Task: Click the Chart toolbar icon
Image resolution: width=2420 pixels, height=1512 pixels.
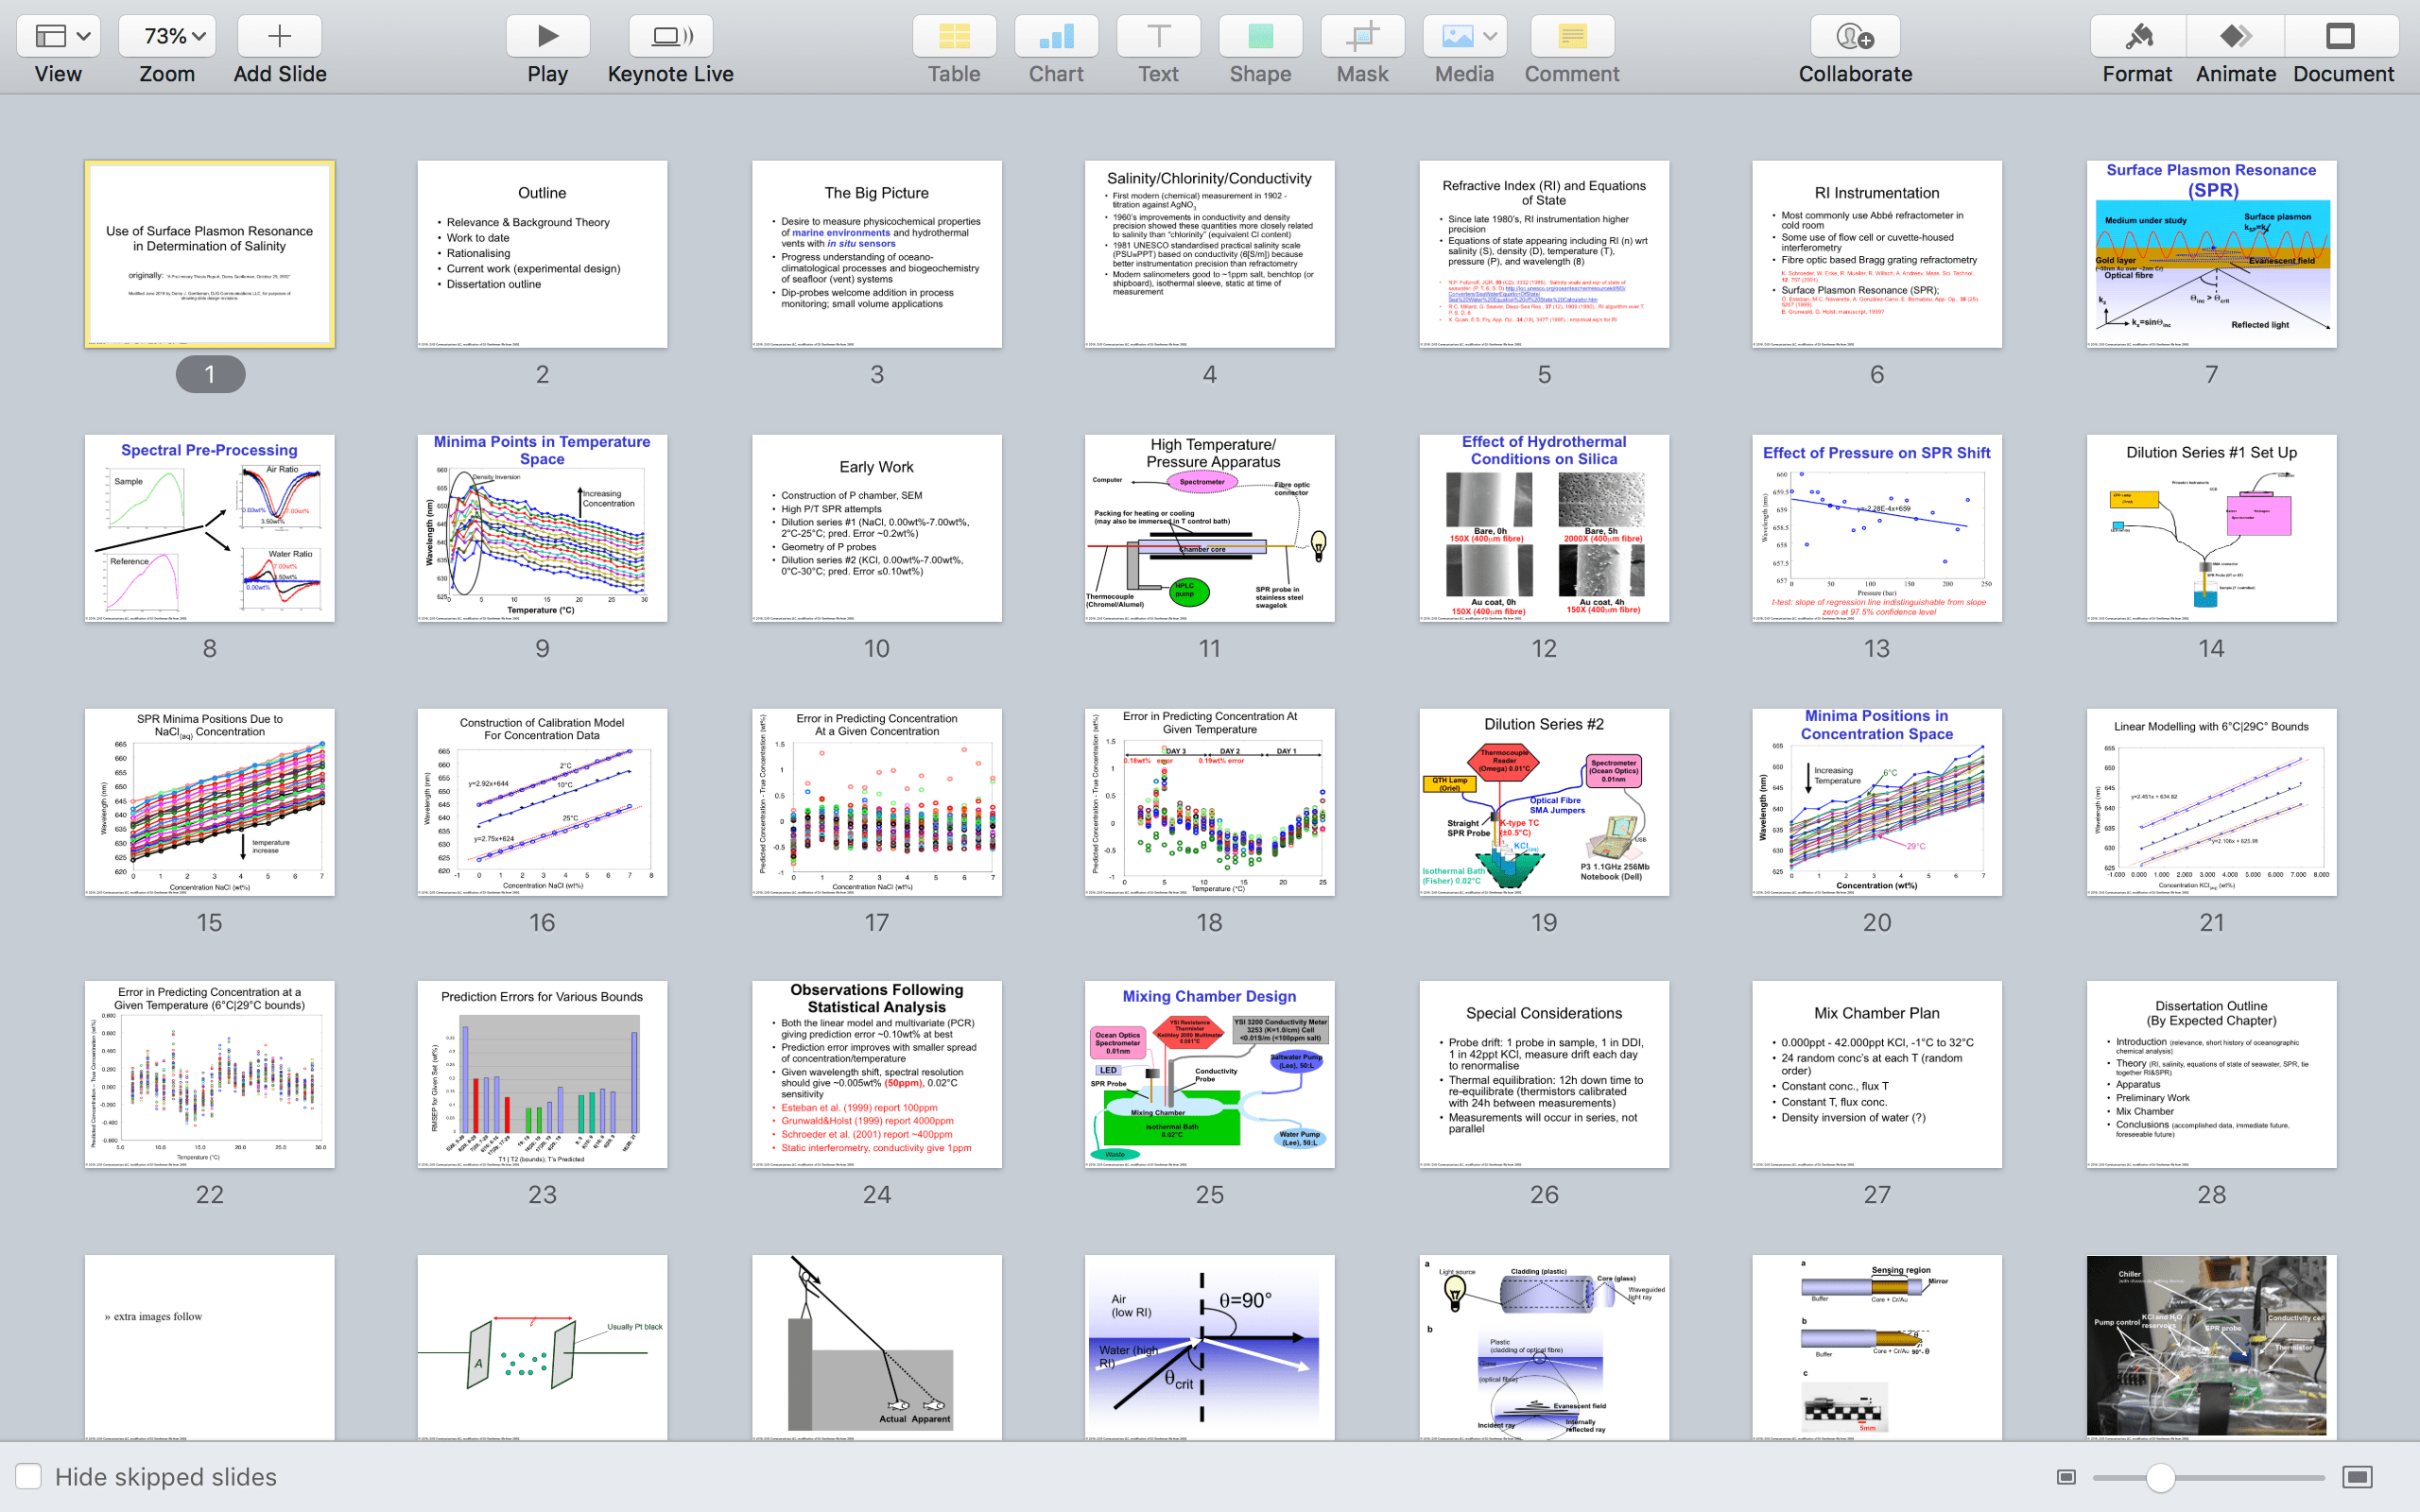Action: click(x=1056, y=37)
